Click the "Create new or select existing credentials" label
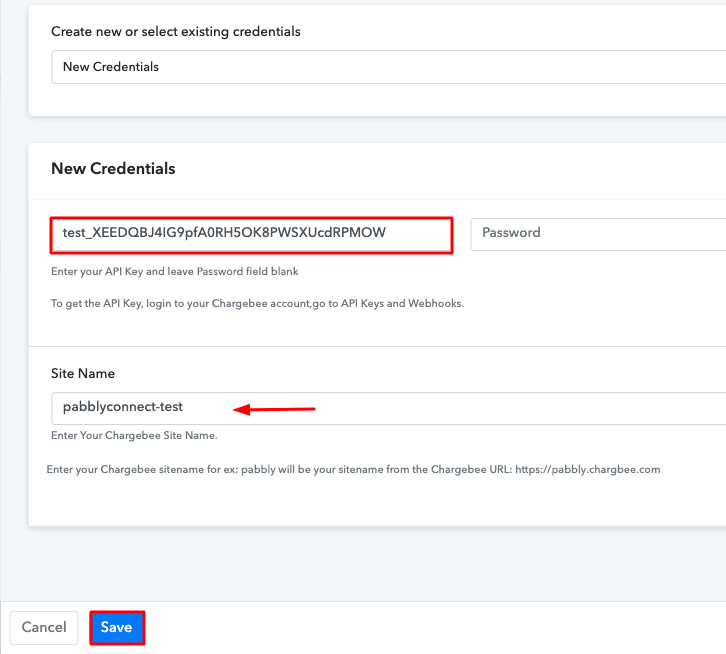726x654 pixels. coord(176,32)
